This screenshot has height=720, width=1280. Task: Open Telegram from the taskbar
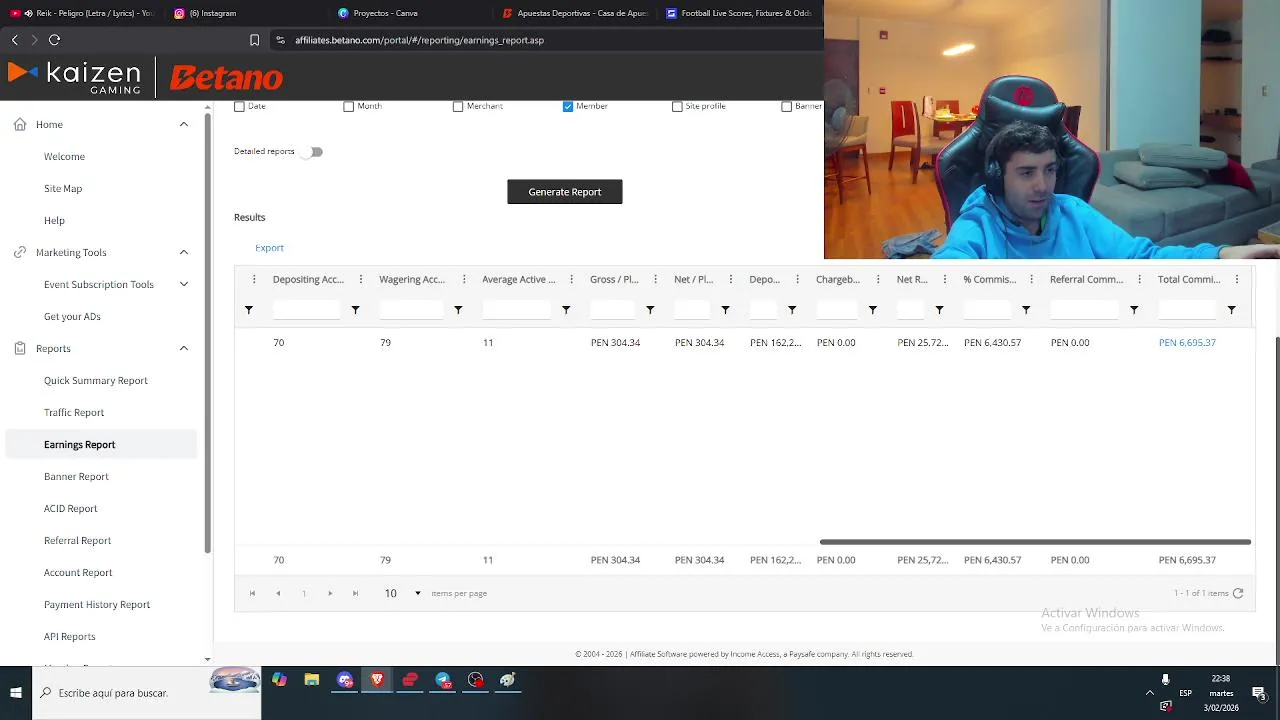tap(443, 680)
